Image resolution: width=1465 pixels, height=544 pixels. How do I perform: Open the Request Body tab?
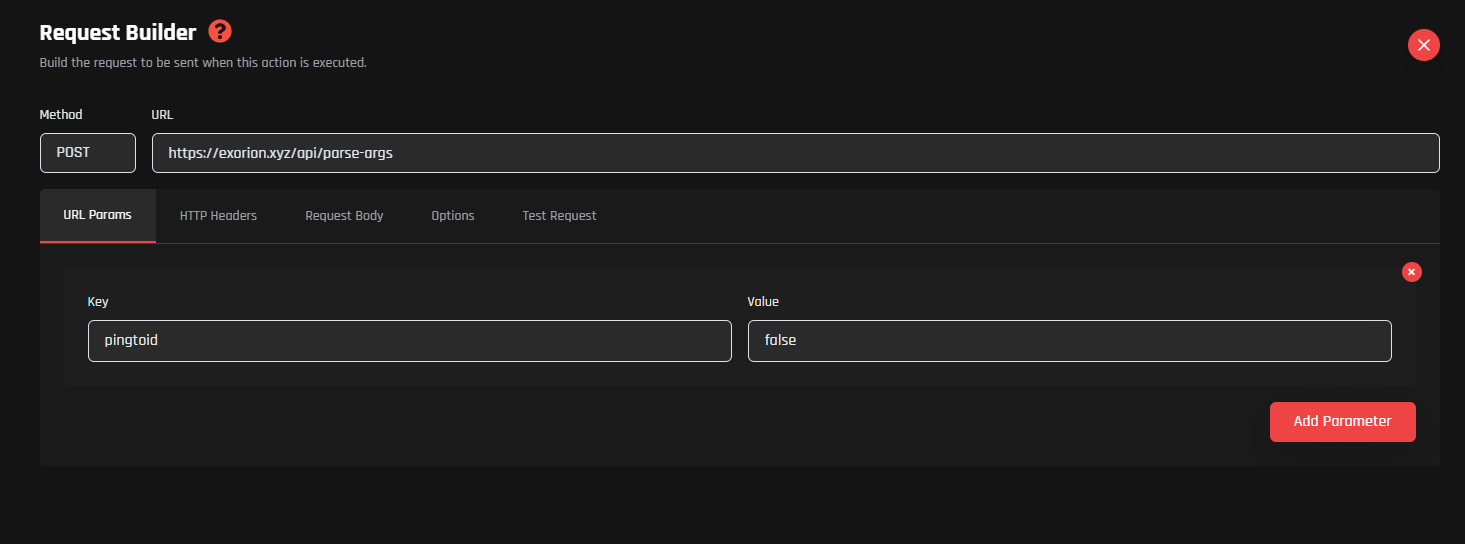[x=344, y=215]
